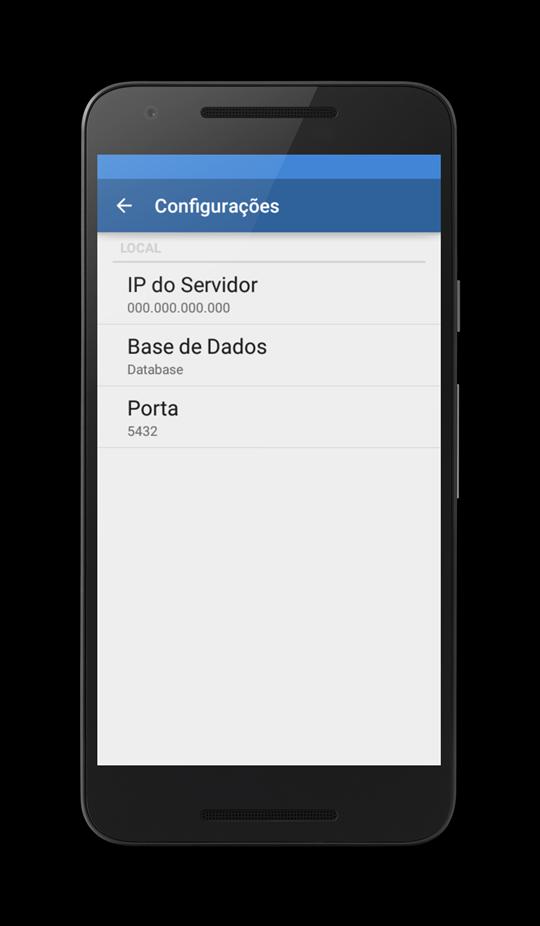540x926 pixels.
Task: Edit the 000.000.000.000 address value
Action: click(178, 308)
